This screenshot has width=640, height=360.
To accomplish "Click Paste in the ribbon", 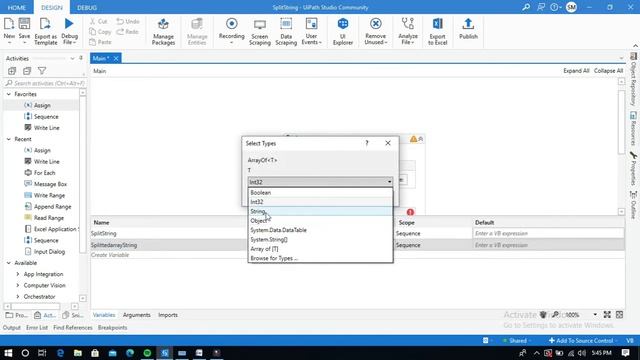I will (100, 42).
